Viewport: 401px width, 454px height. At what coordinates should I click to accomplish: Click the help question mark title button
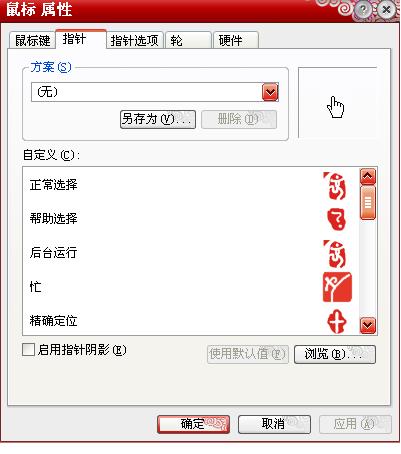point(363,9)
